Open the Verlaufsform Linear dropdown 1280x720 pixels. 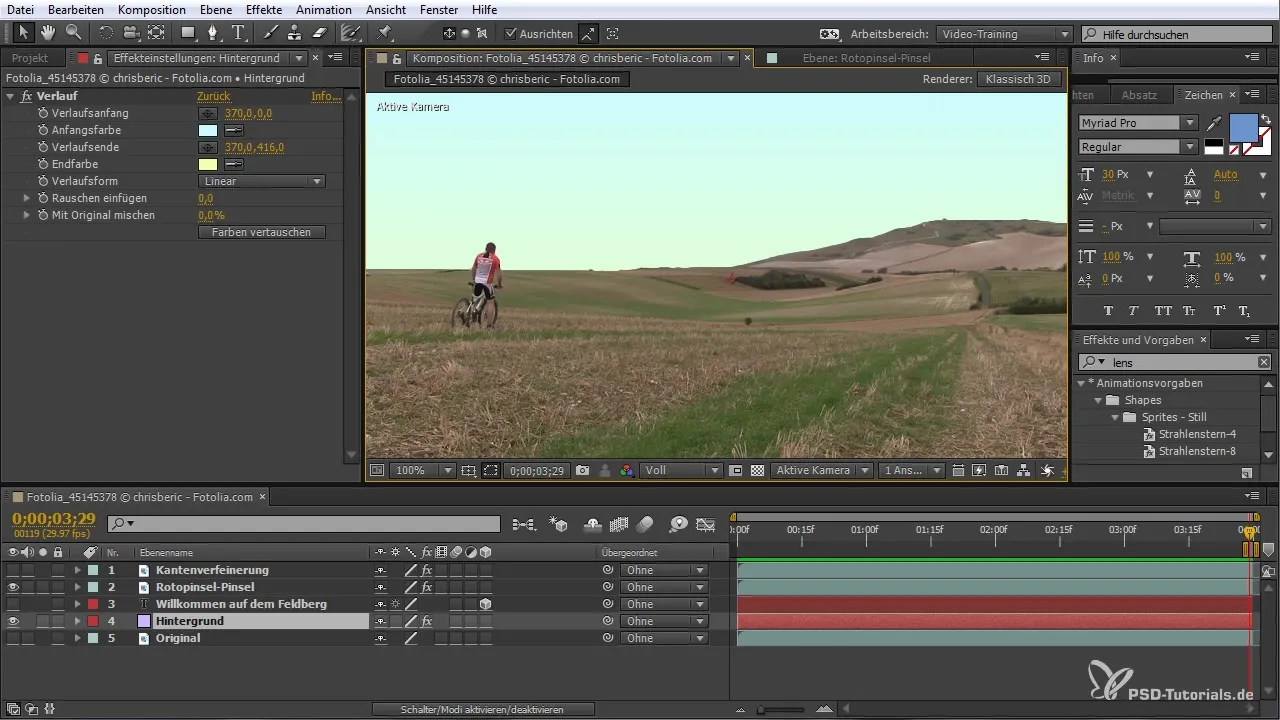[x=262, y=182]
